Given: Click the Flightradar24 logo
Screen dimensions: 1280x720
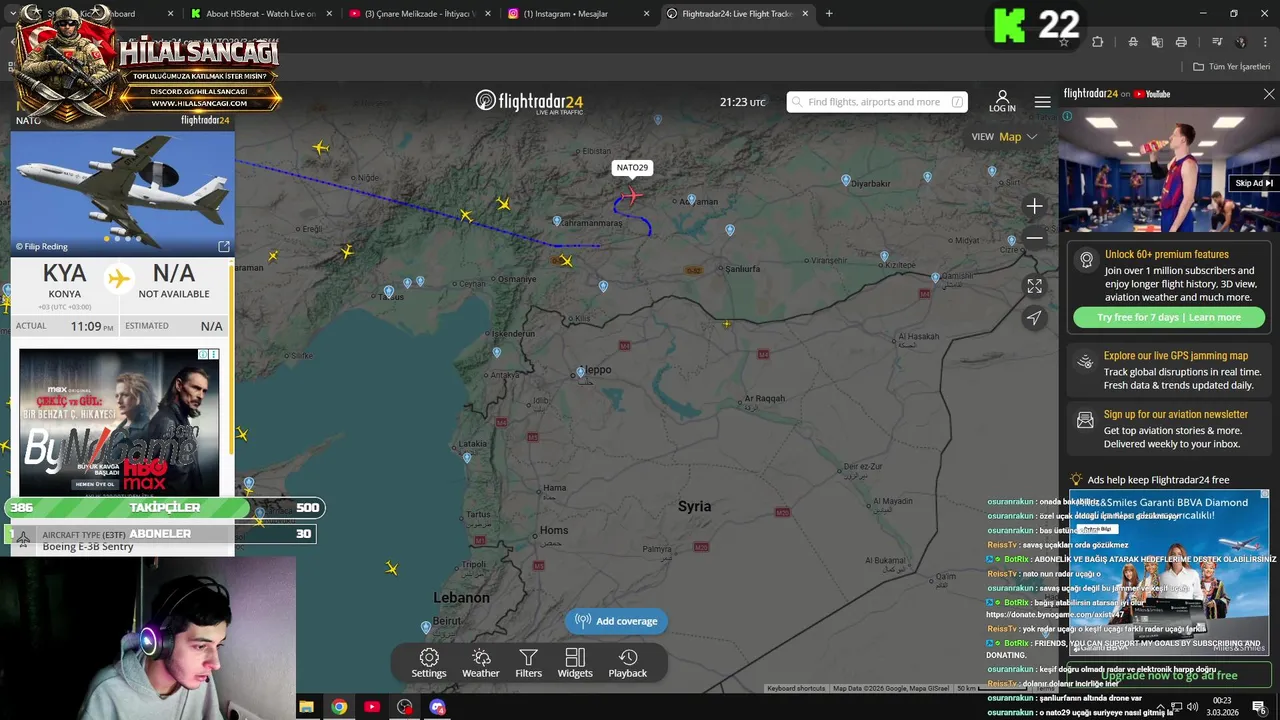Looking at the screenshot, I should click(x=529, y=102).
